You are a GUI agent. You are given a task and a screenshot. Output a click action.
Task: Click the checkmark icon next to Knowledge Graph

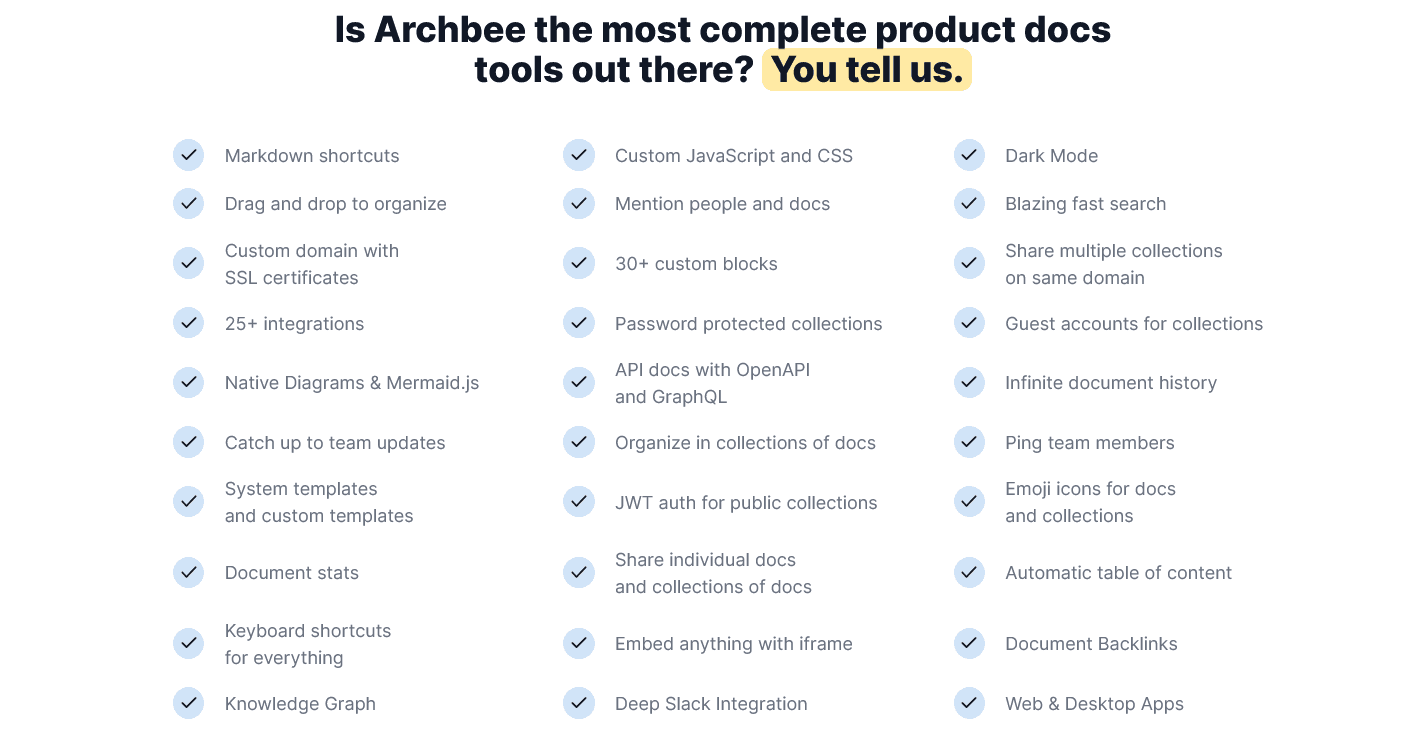tap(188, 703)
